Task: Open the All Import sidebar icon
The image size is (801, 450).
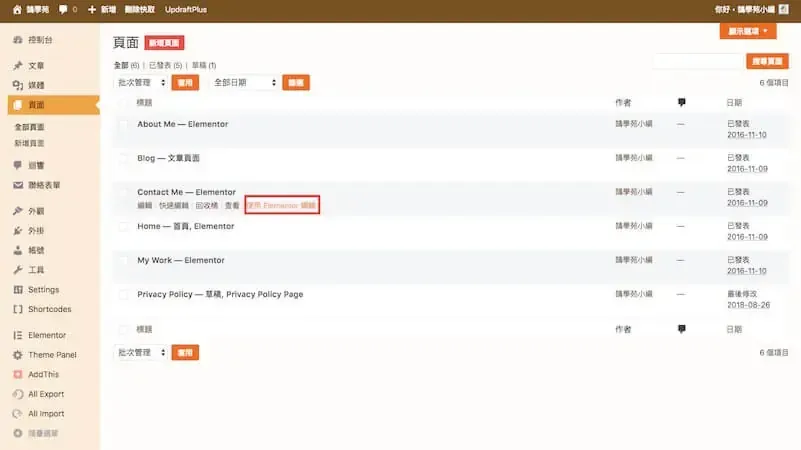Action: coord(18,414)
